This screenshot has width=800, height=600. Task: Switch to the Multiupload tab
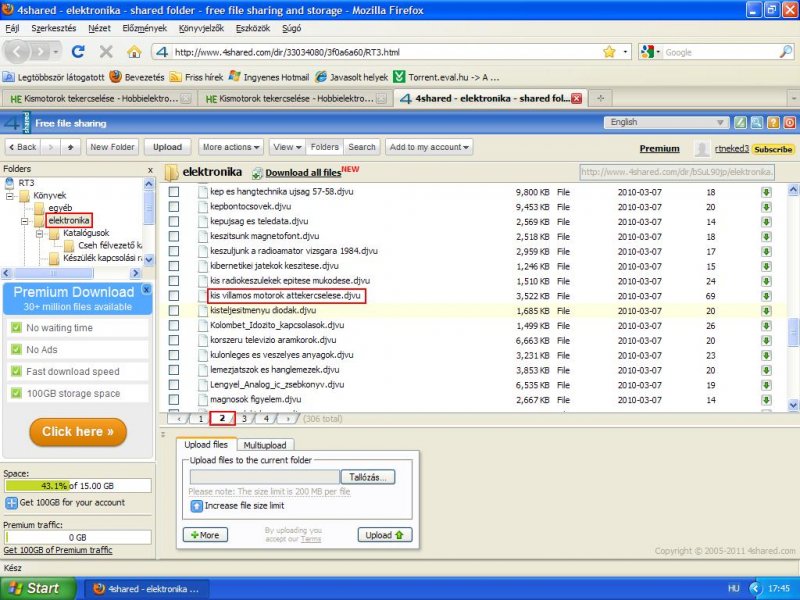point(265,445)
